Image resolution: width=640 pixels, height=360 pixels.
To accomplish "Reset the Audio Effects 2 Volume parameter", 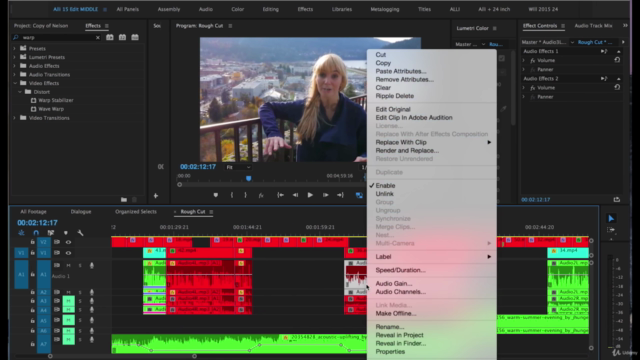I will tap(617, 87).
